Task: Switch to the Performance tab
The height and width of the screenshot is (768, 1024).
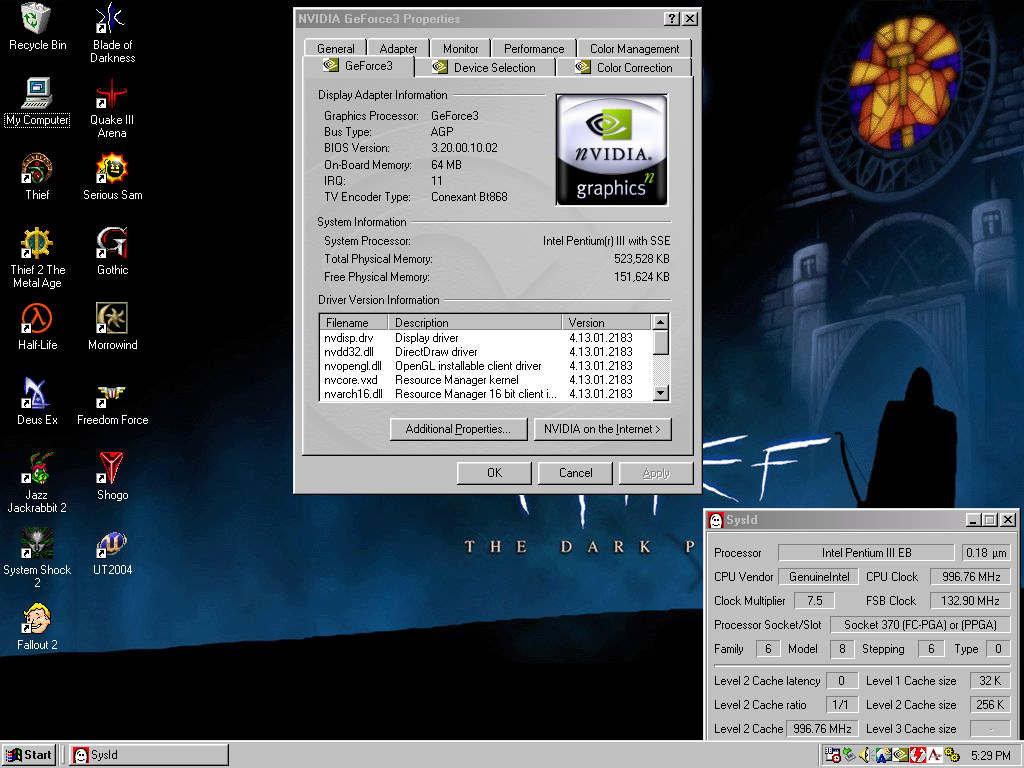Action: [x=533, y=48]
